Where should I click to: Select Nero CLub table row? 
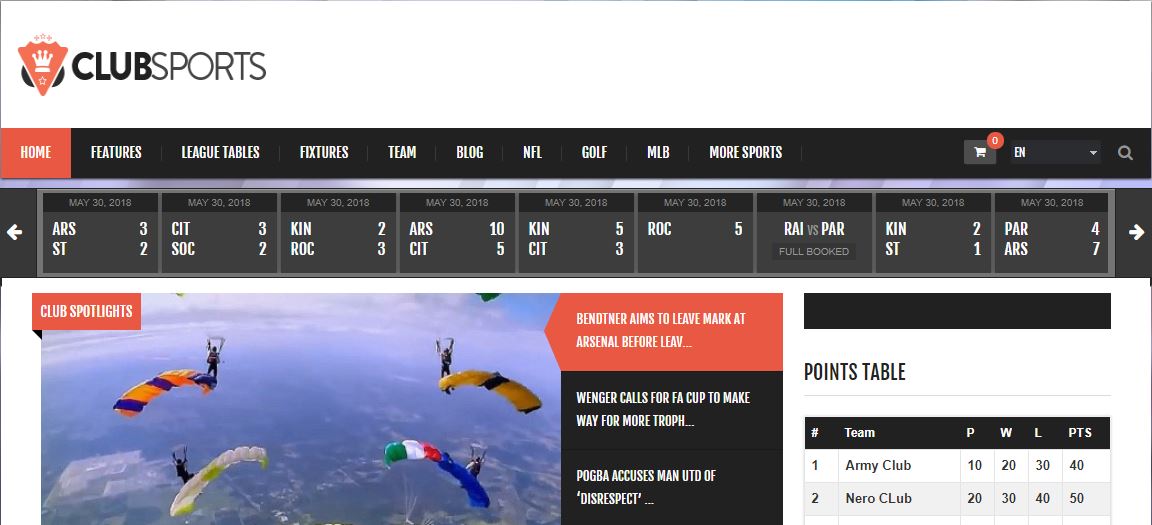[957, 499]
